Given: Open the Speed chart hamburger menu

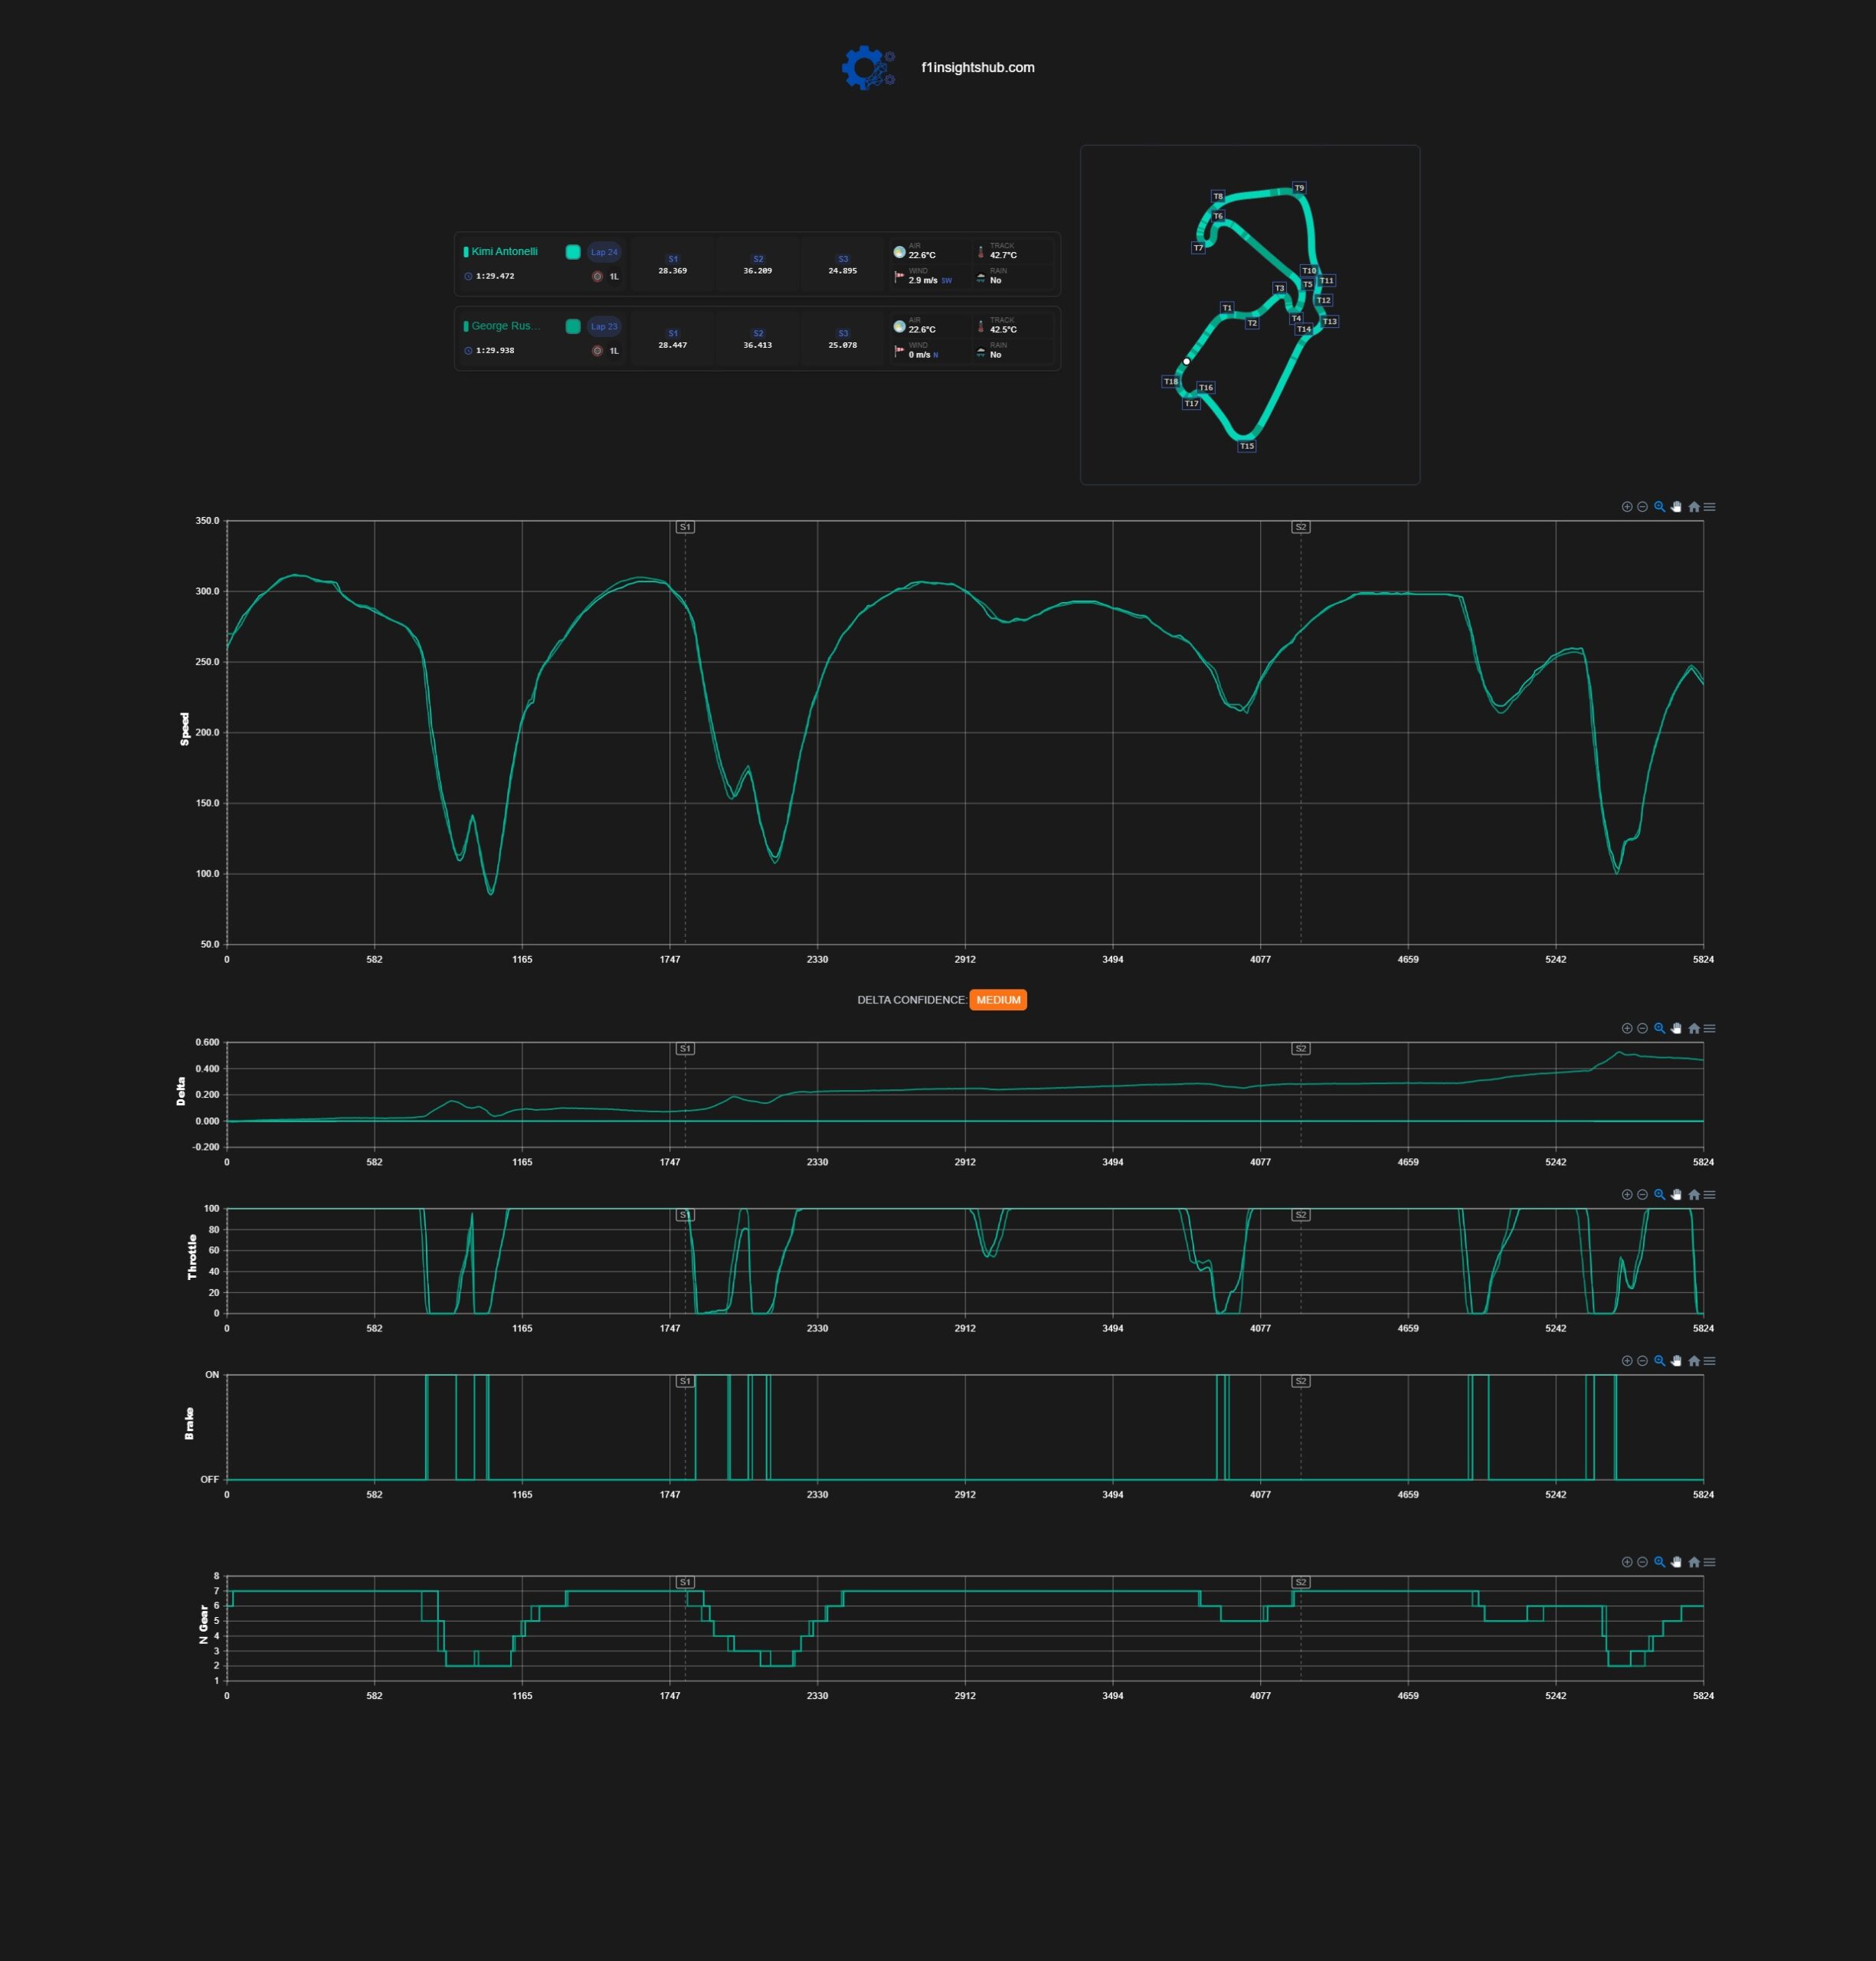Looking at the screenshot, I should coord(1709,507).
